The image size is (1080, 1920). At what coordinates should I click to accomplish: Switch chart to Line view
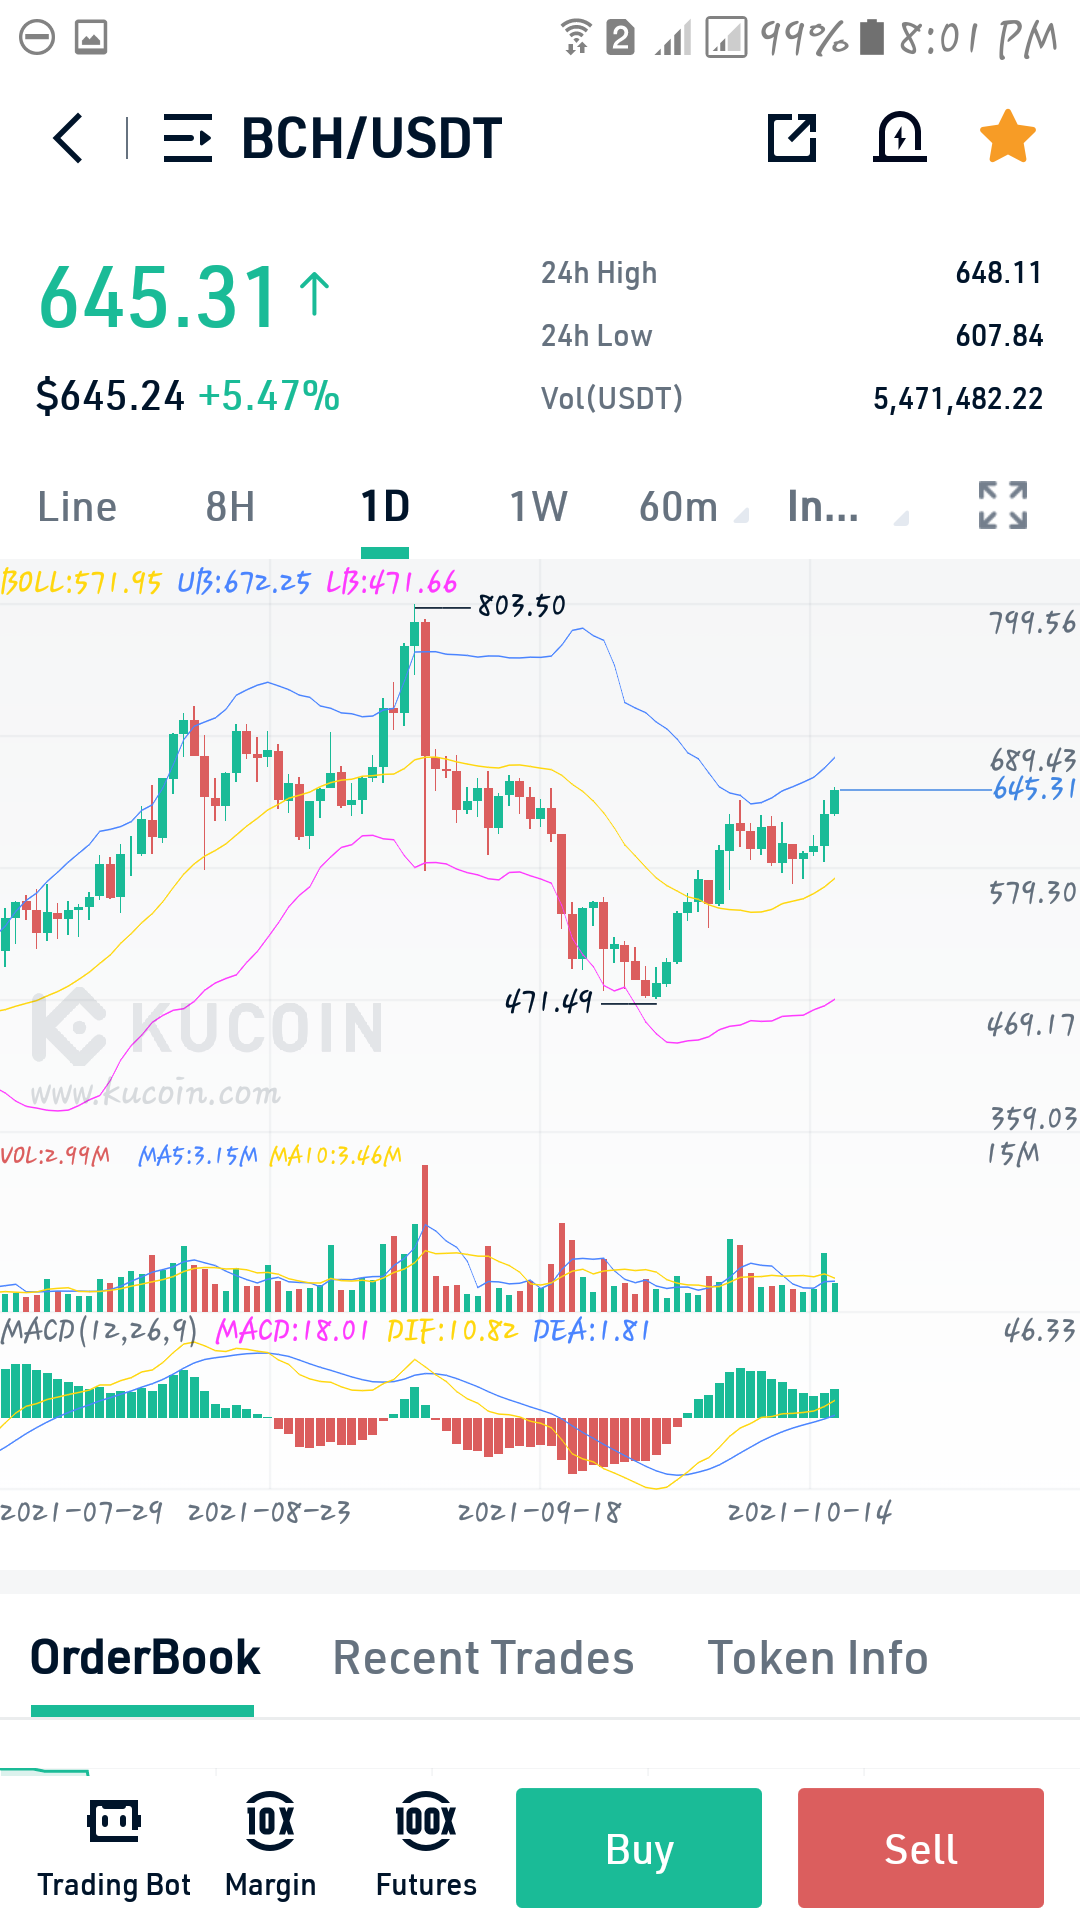[77, 507]
